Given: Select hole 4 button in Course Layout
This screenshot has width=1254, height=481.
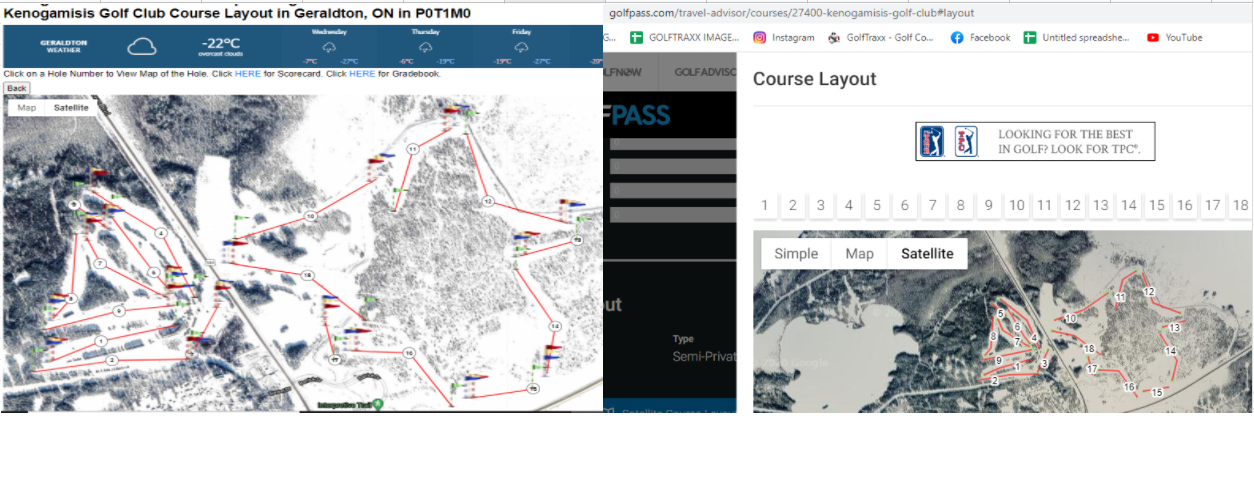Looking at the screenshot, I should coord(849,206).
